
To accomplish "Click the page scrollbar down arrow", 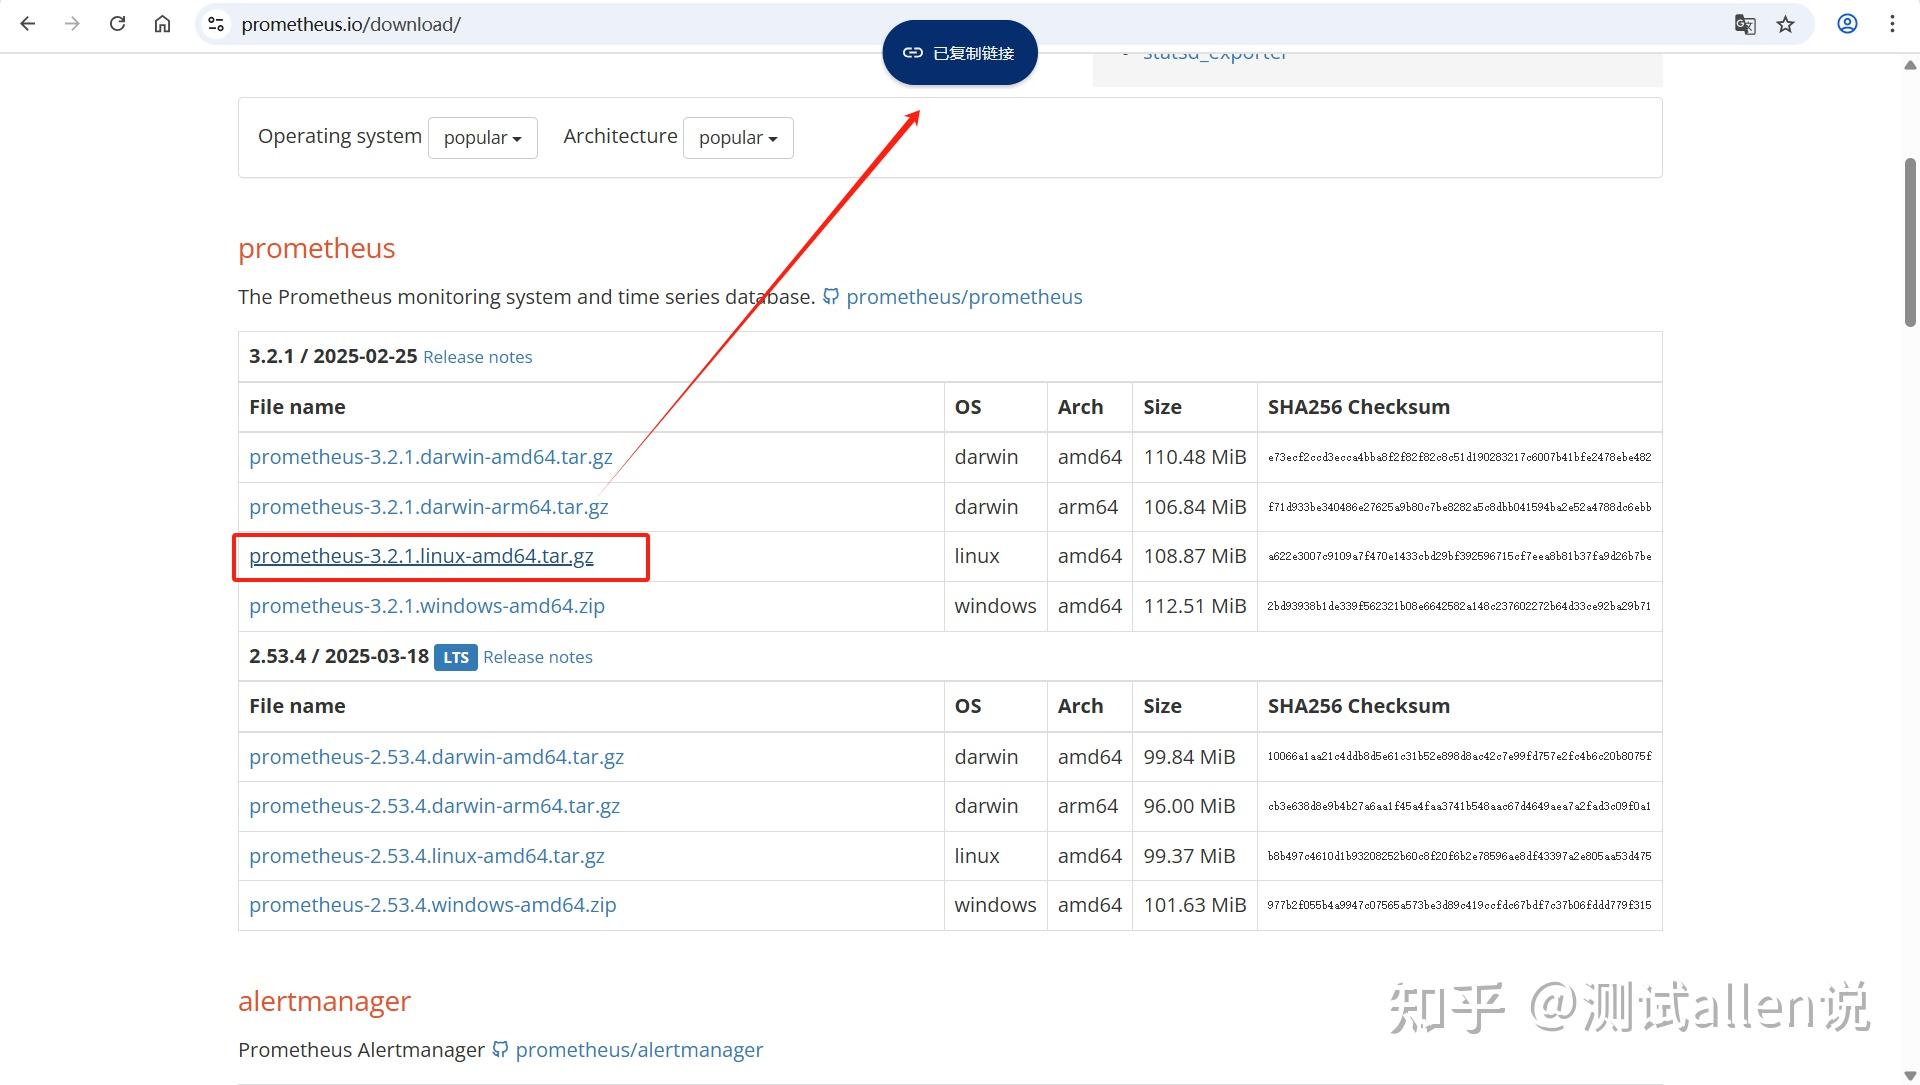I will [1908, 1074].
